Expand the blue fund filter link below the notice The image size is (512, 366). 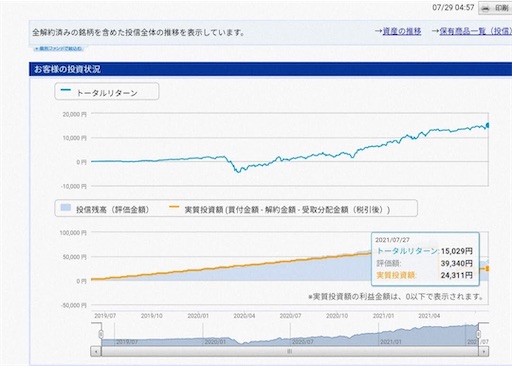pos(59,49)
